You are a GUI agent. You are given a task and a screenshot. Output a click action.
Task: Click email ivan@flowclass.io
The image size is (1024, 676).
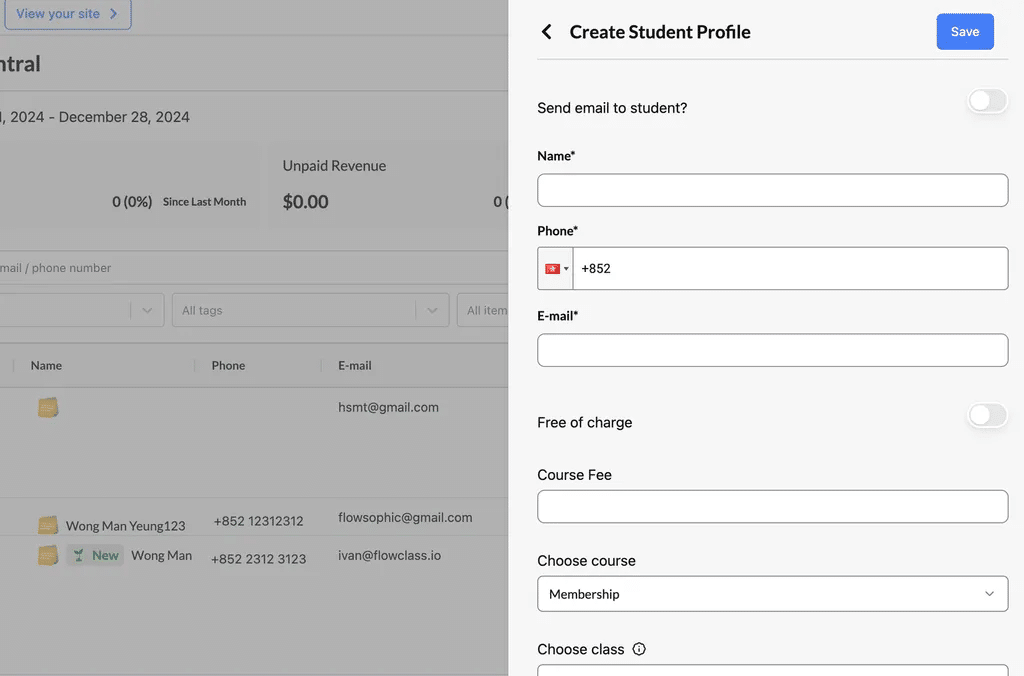(x=389, y=555)
